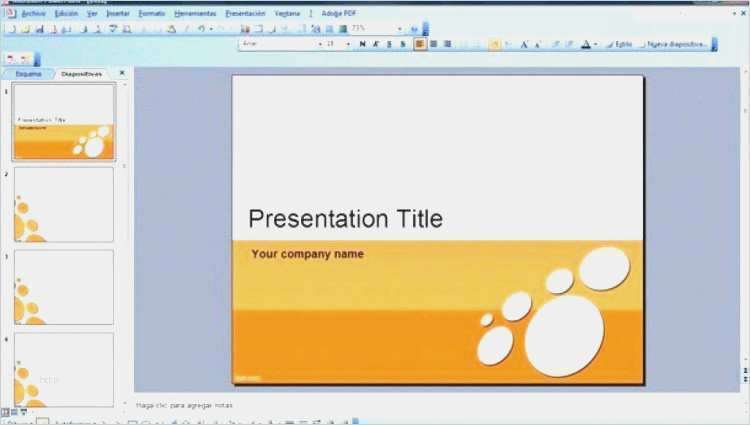Expand the font size dropdown

349,44
